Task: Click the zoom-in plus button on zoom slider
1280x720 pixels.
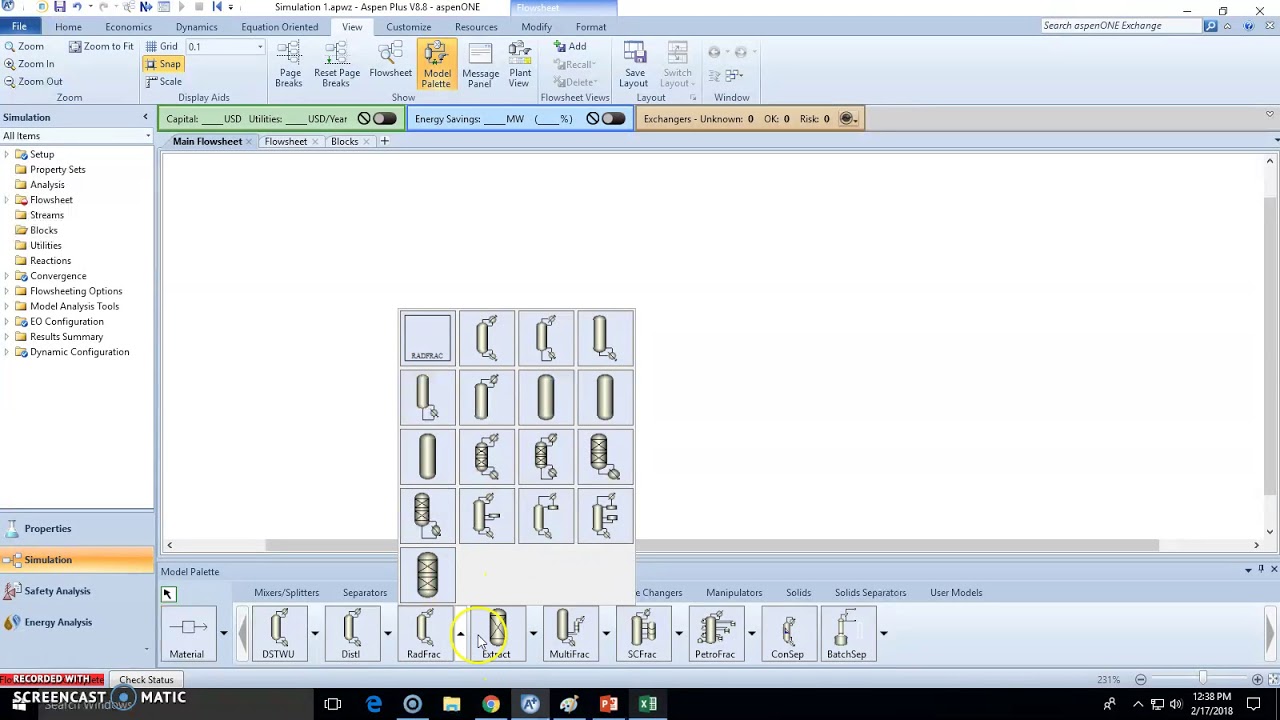Action: (x=1257, y=680)
